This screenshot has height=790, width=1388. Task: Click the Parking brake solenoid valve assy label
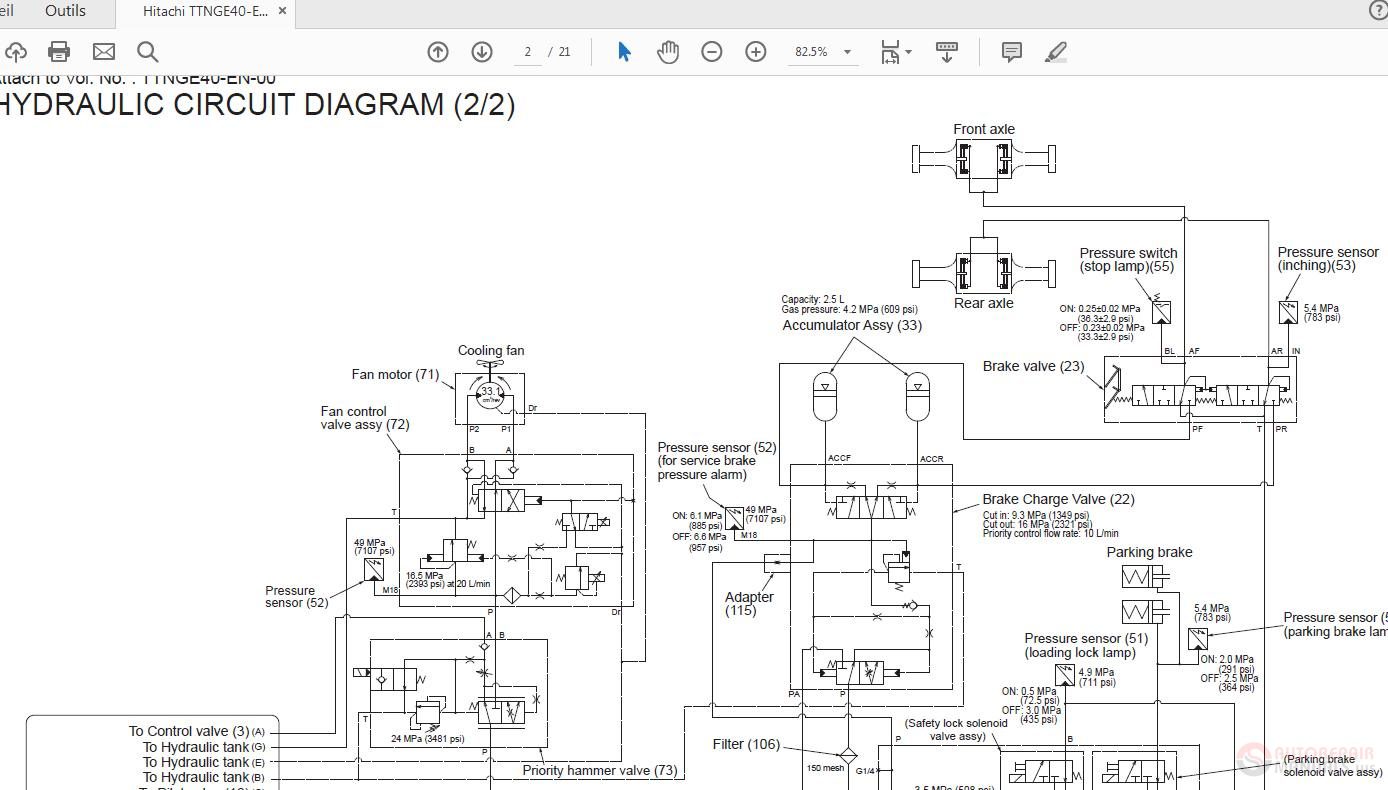point(1333,766)
